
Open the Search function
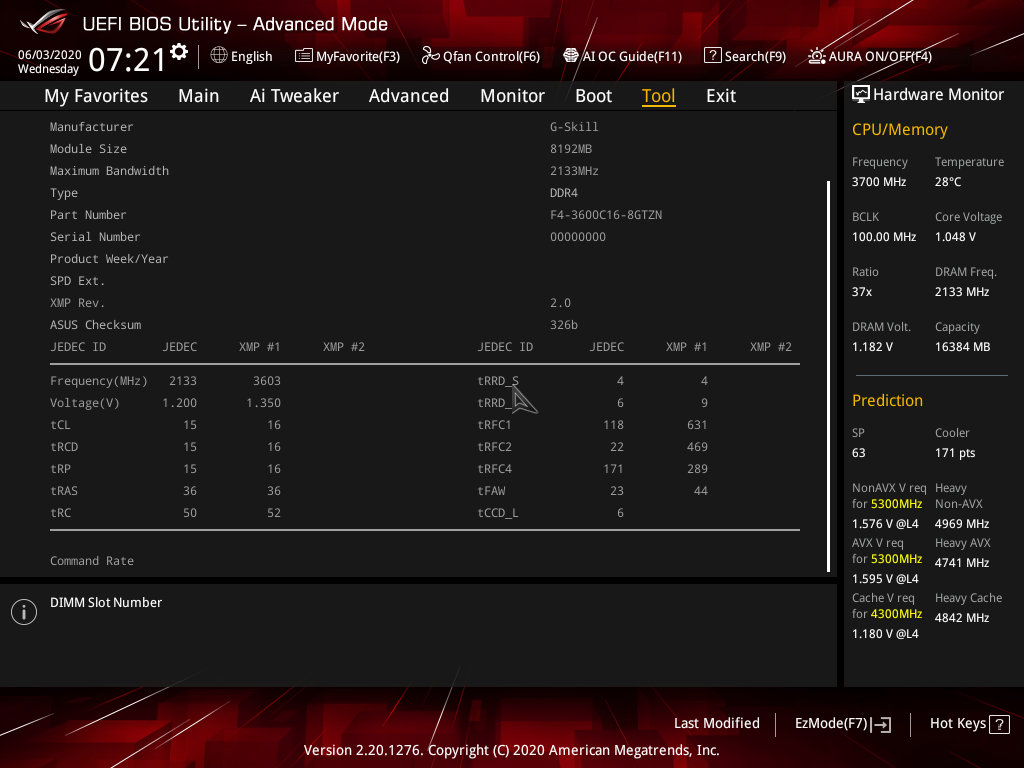[744, 56]
